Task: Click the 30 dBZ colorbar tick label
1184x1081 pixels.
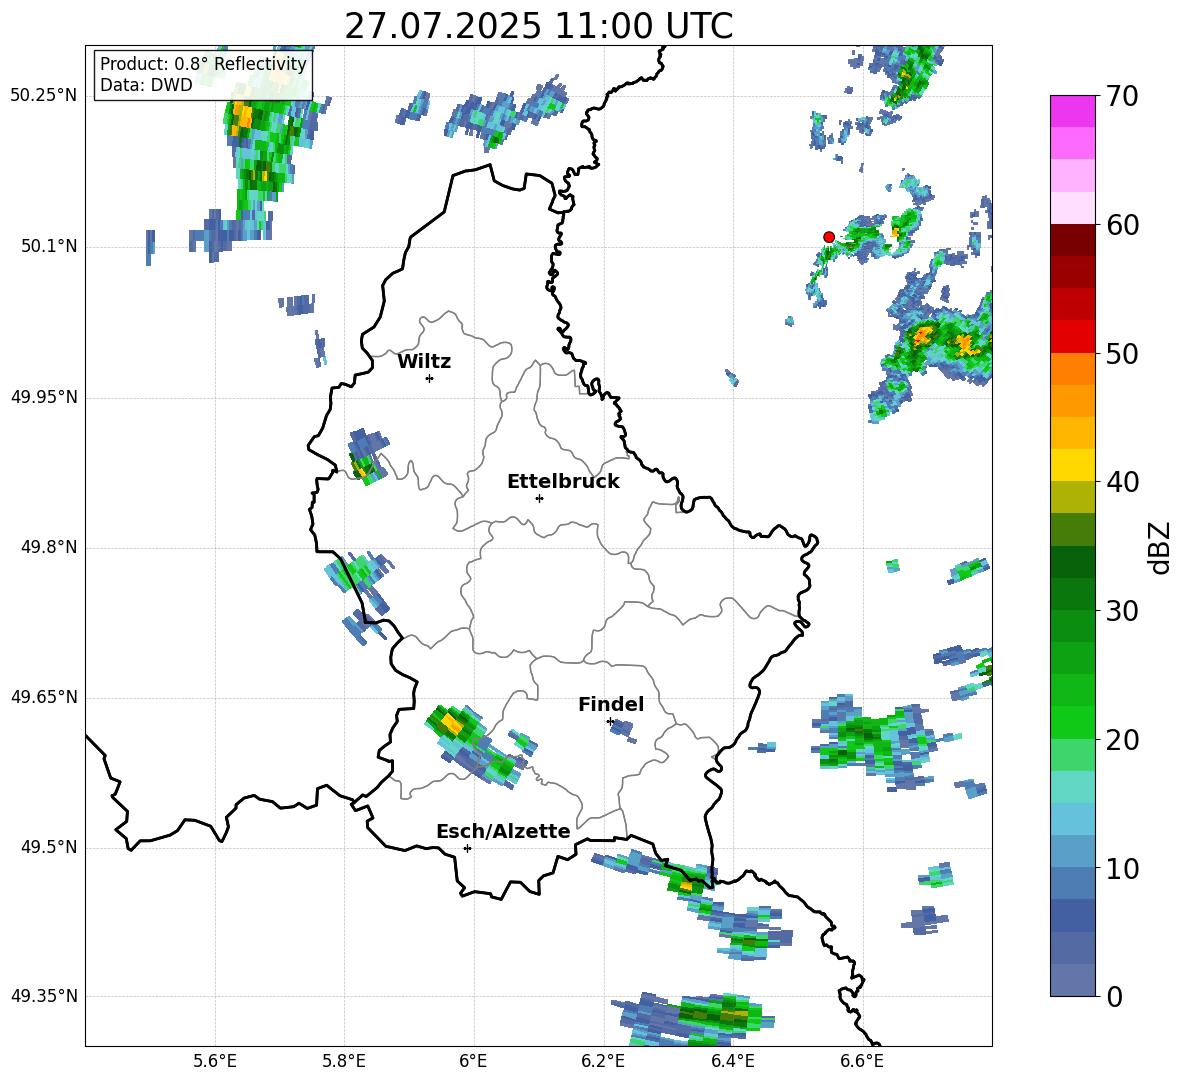Action: coord(1122,611)
